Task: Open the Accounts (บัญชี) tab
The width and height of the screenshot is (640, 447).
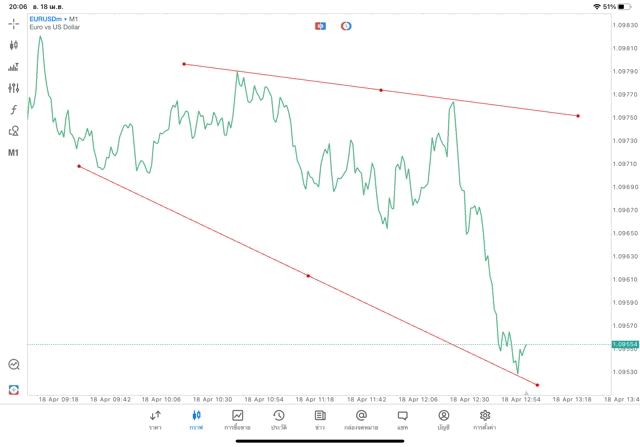Action: click(443, 419)
